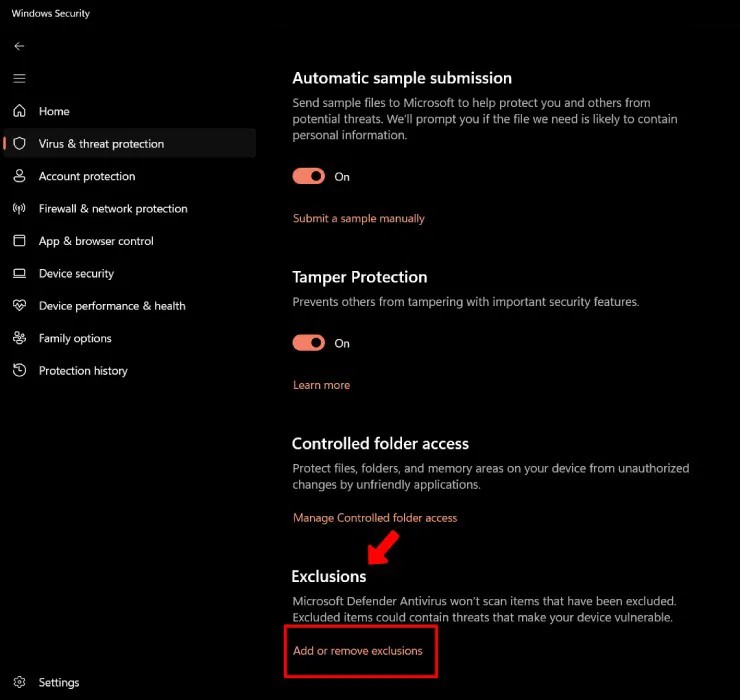Image resolution: width=740 pixels, height=700 pixels.
Task: Click the back arrow icon
Action: coord(19,46)
